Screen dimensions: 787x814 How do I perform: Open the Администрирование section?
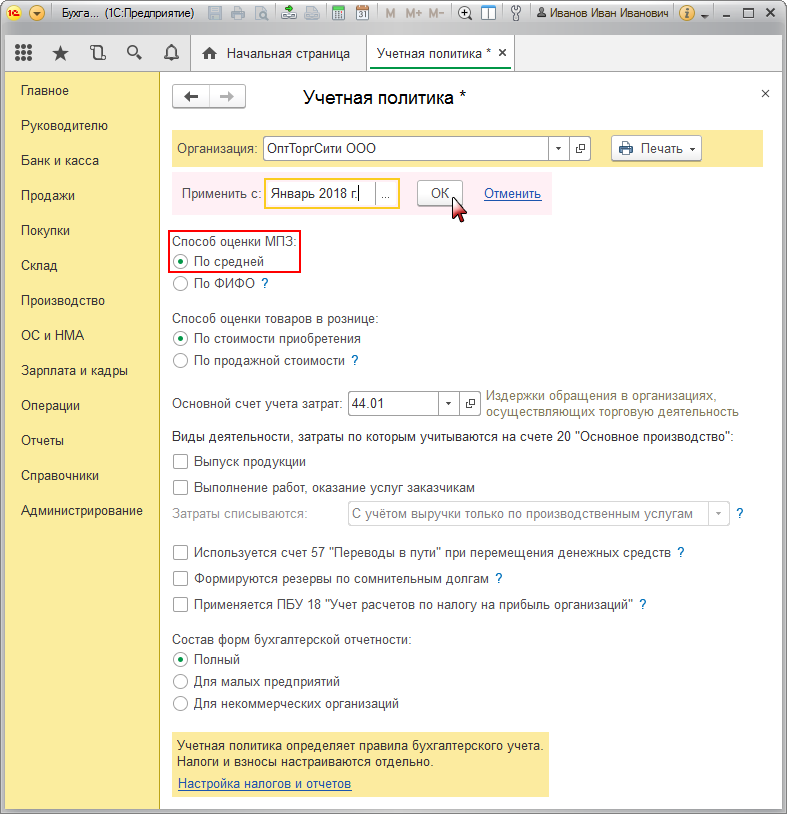[x=82, y=510]
